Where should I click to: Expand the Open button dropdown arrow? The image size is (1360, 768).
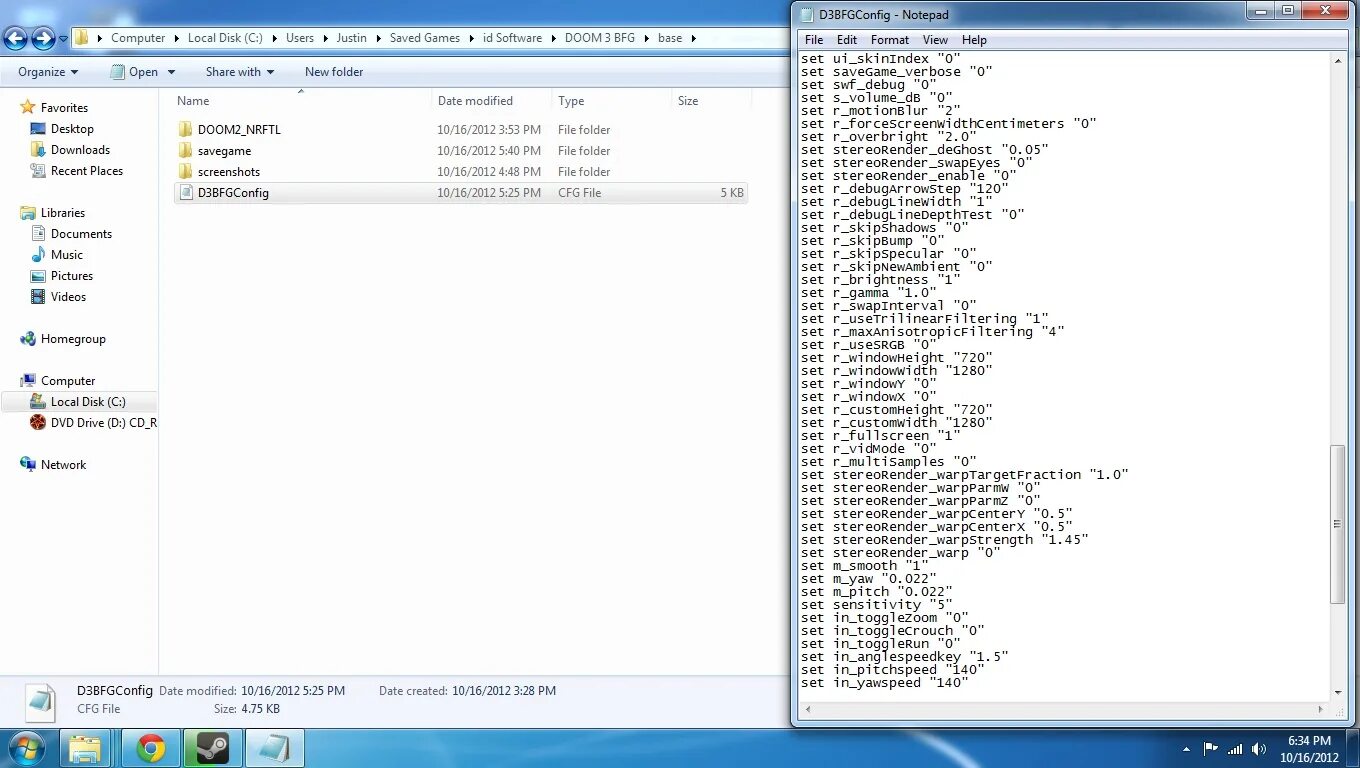pyautogui.click(x=171, y=72)
